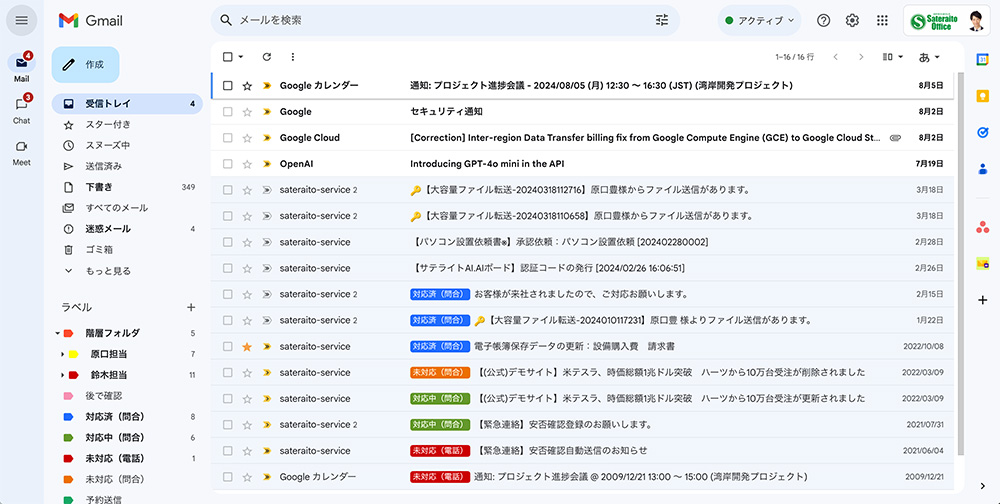Click the 作成 compose button
Image resolution: width=1000 pixels, height=504 pixels.
(85, 64)
